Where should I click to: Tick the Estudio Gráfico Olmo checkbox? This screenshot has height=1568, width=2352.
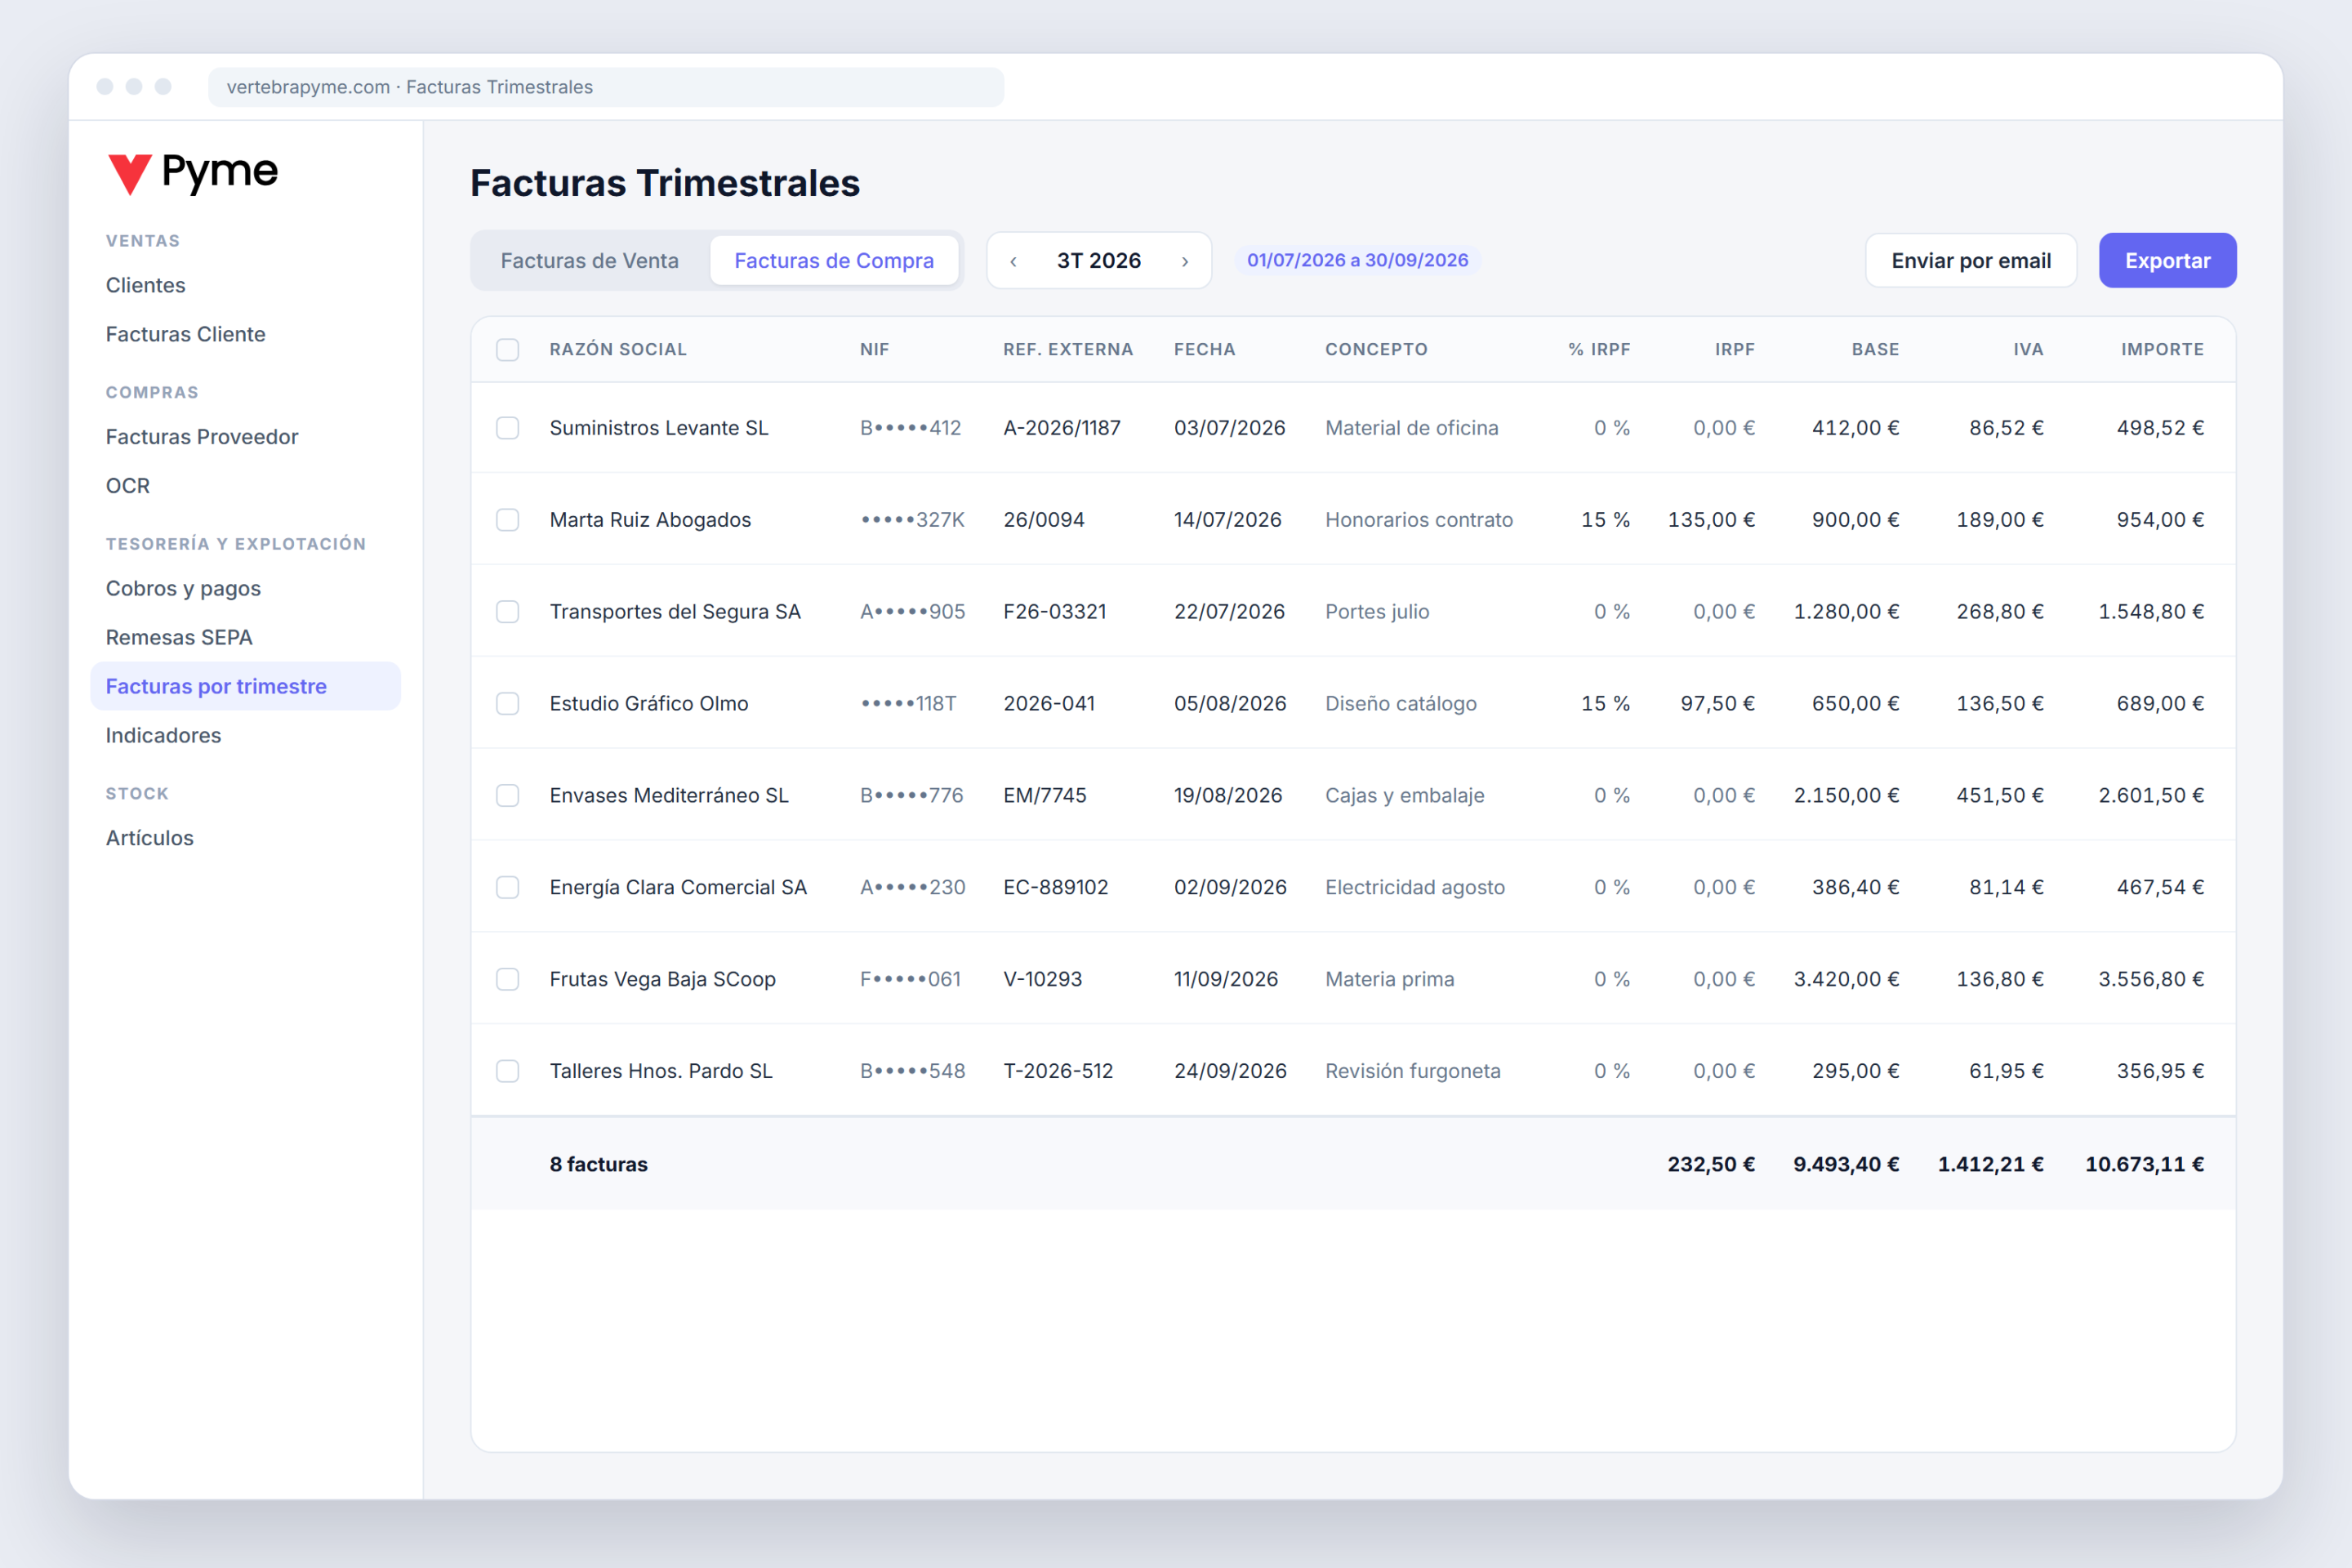508,704
